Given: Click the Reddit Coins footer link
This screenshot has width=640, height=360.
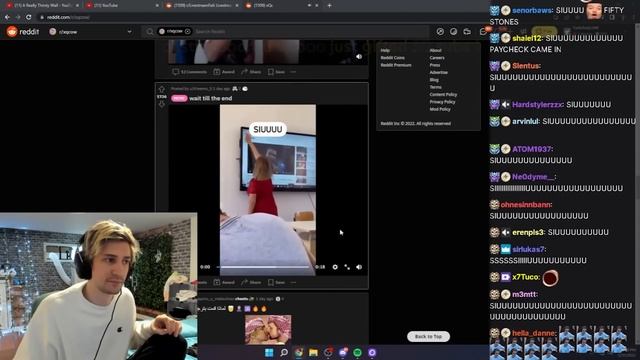Looking at the screenshot, I should tap(392, 58).
